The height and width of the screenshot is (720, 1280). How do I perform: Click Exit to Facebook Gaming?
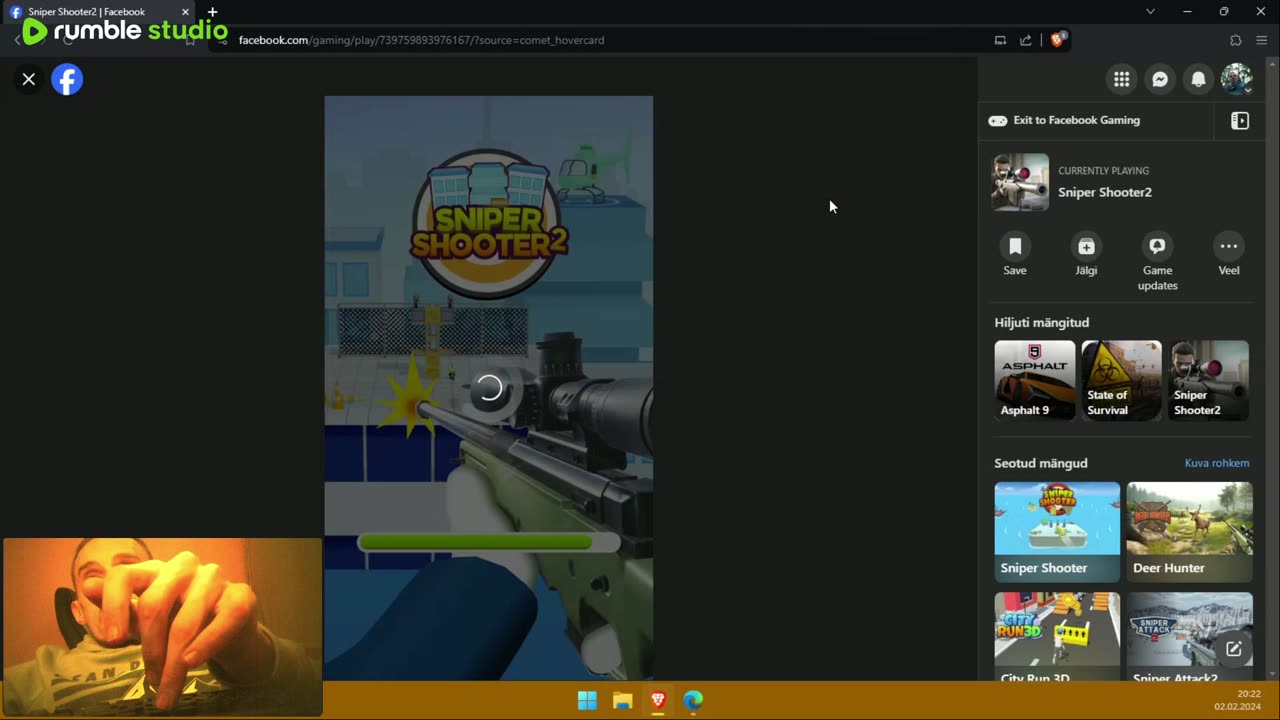(1065, 120)
